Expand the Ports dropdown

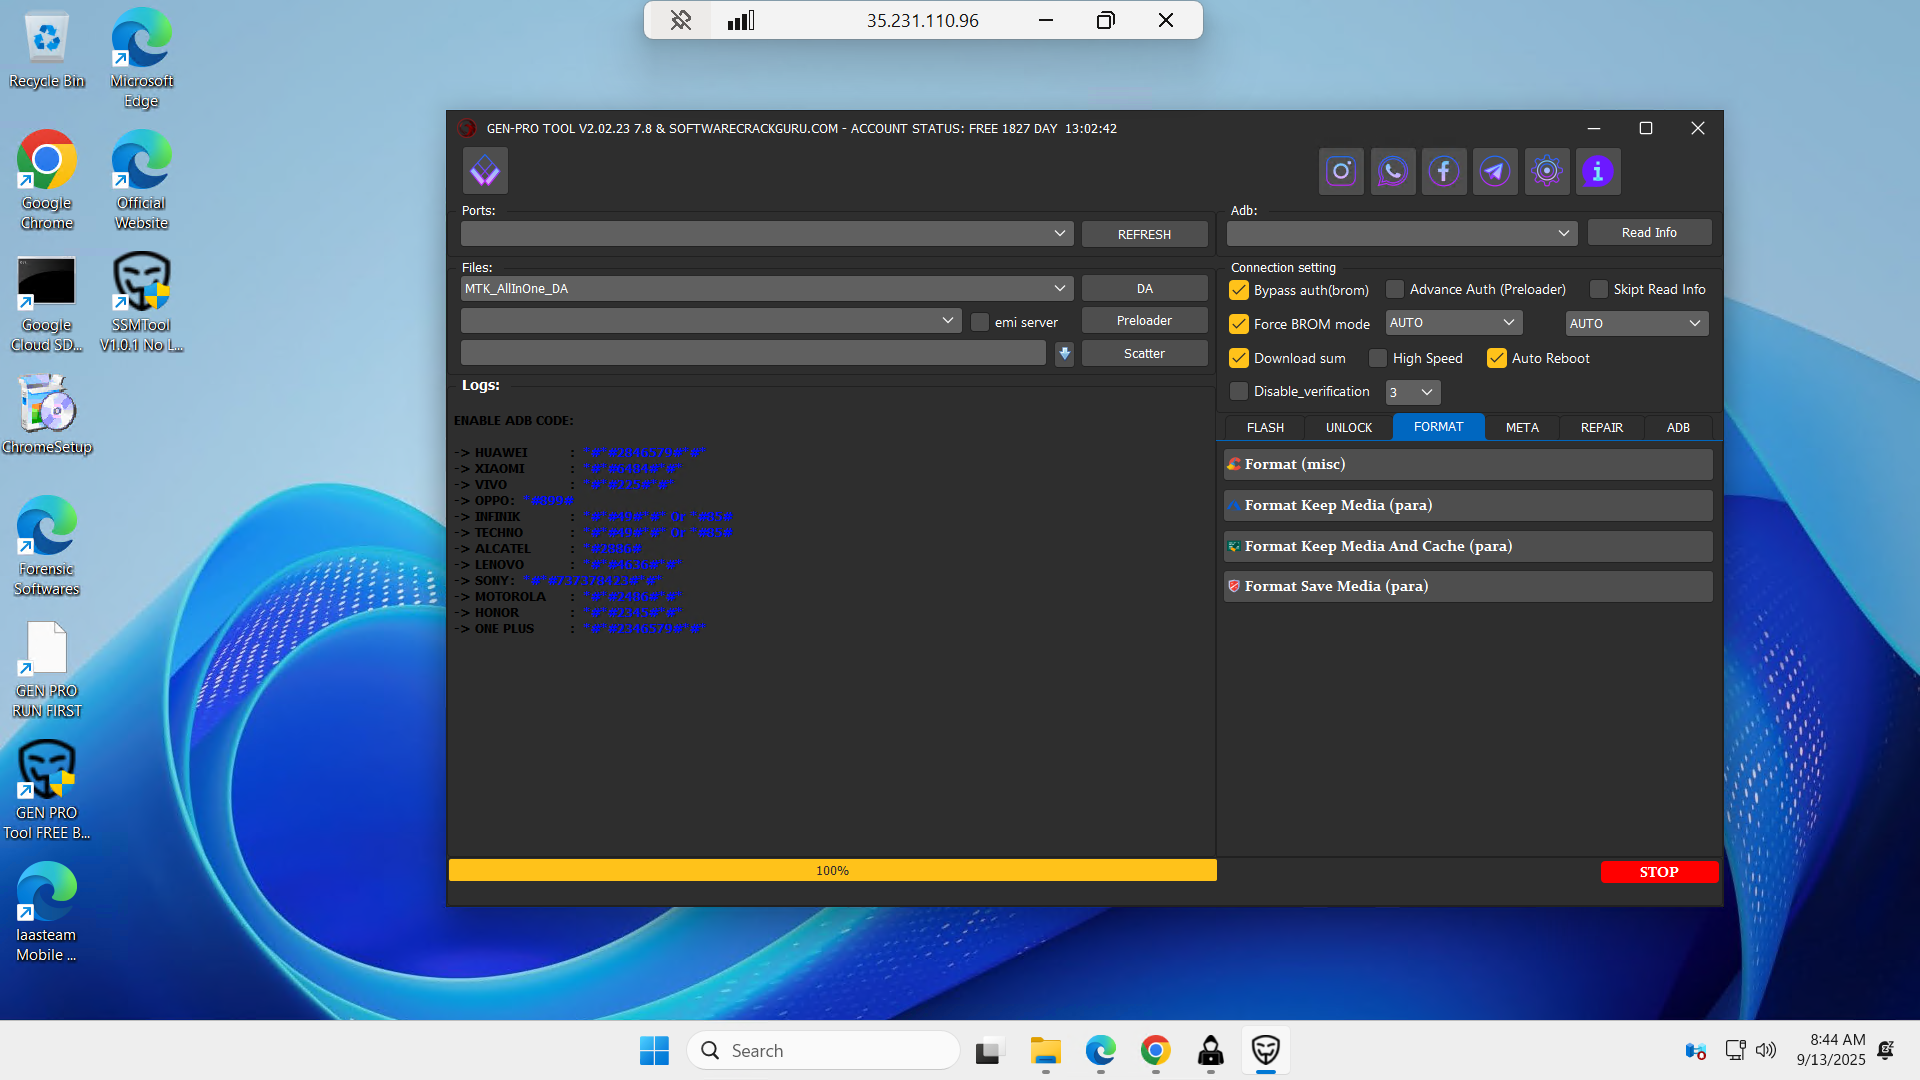(x=1059, y=234)
